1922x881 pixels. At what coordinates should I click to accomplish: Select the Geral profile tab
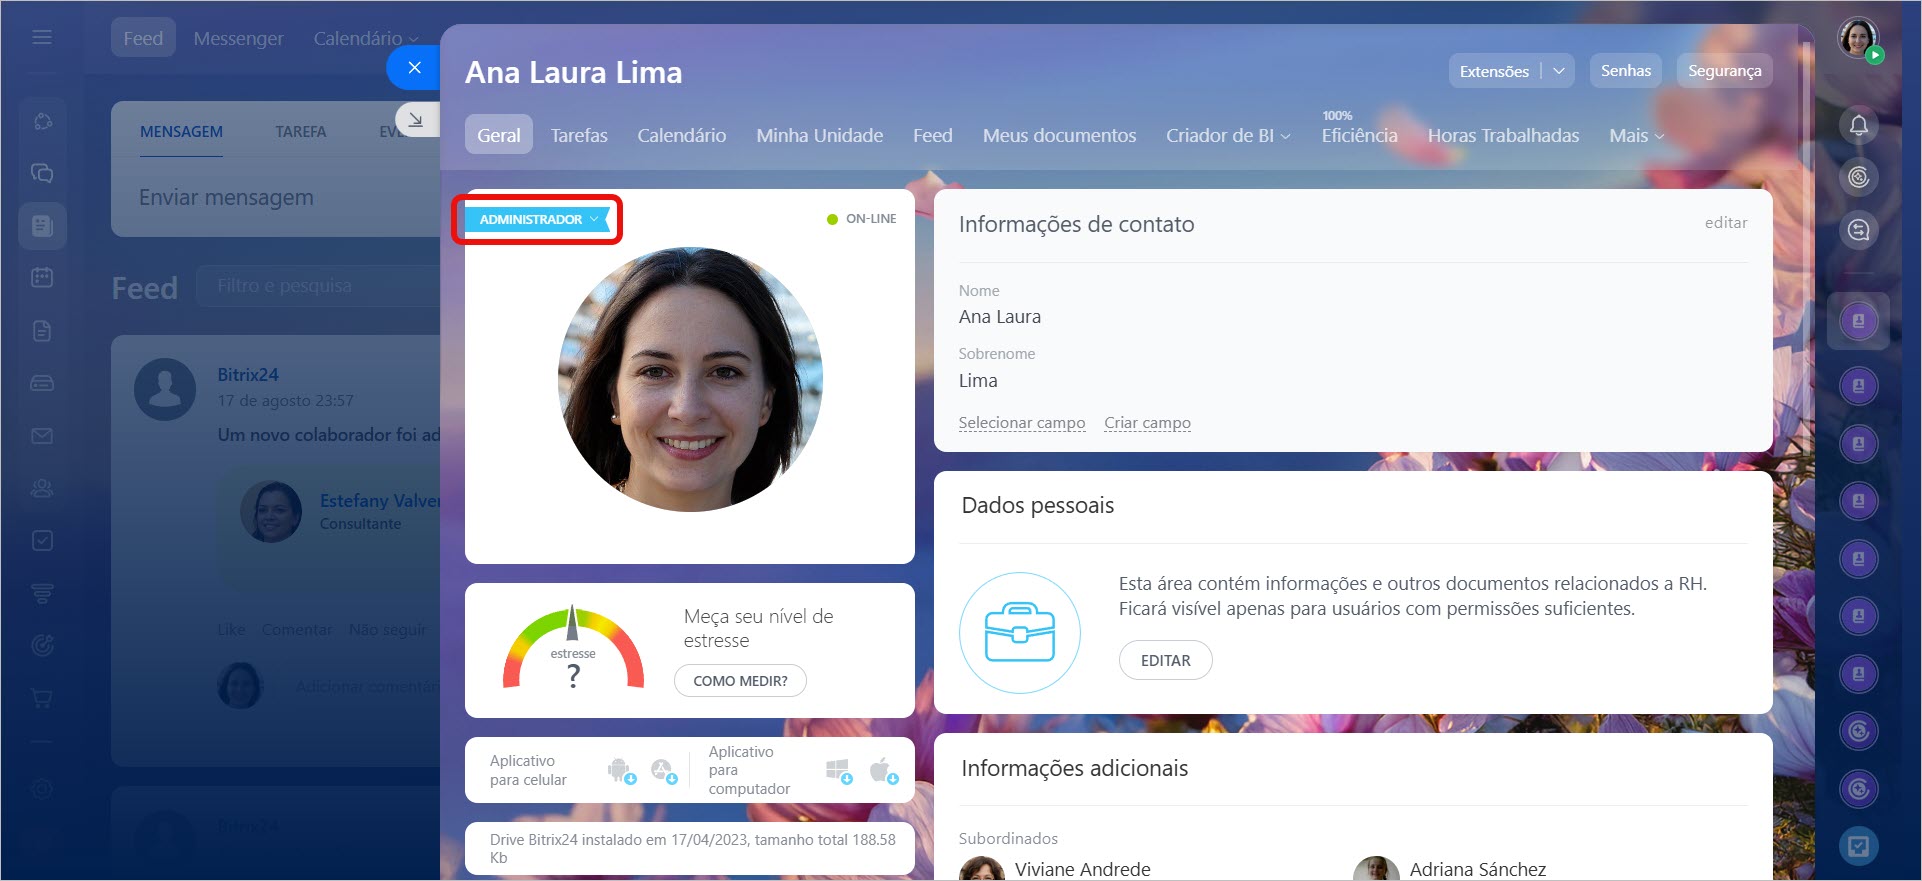[498, 135]
